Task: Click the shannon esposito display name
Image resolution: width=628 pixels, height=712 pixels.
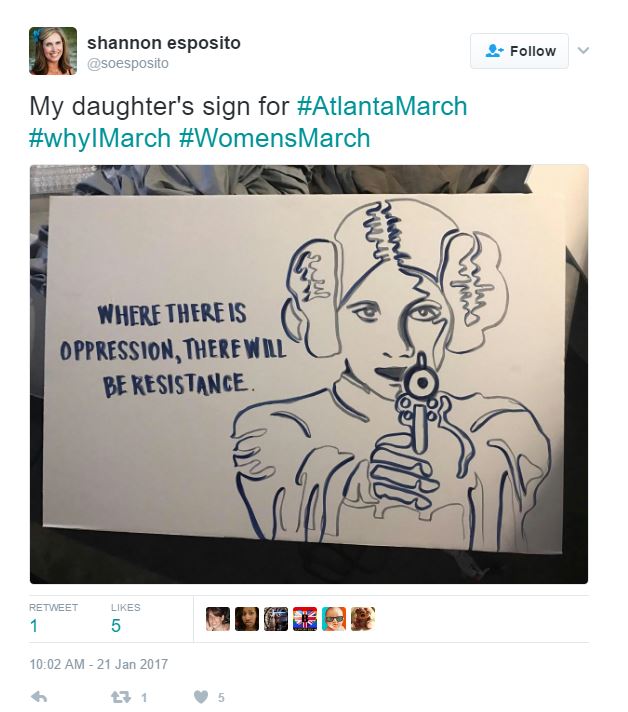Action: click(164, 43)
